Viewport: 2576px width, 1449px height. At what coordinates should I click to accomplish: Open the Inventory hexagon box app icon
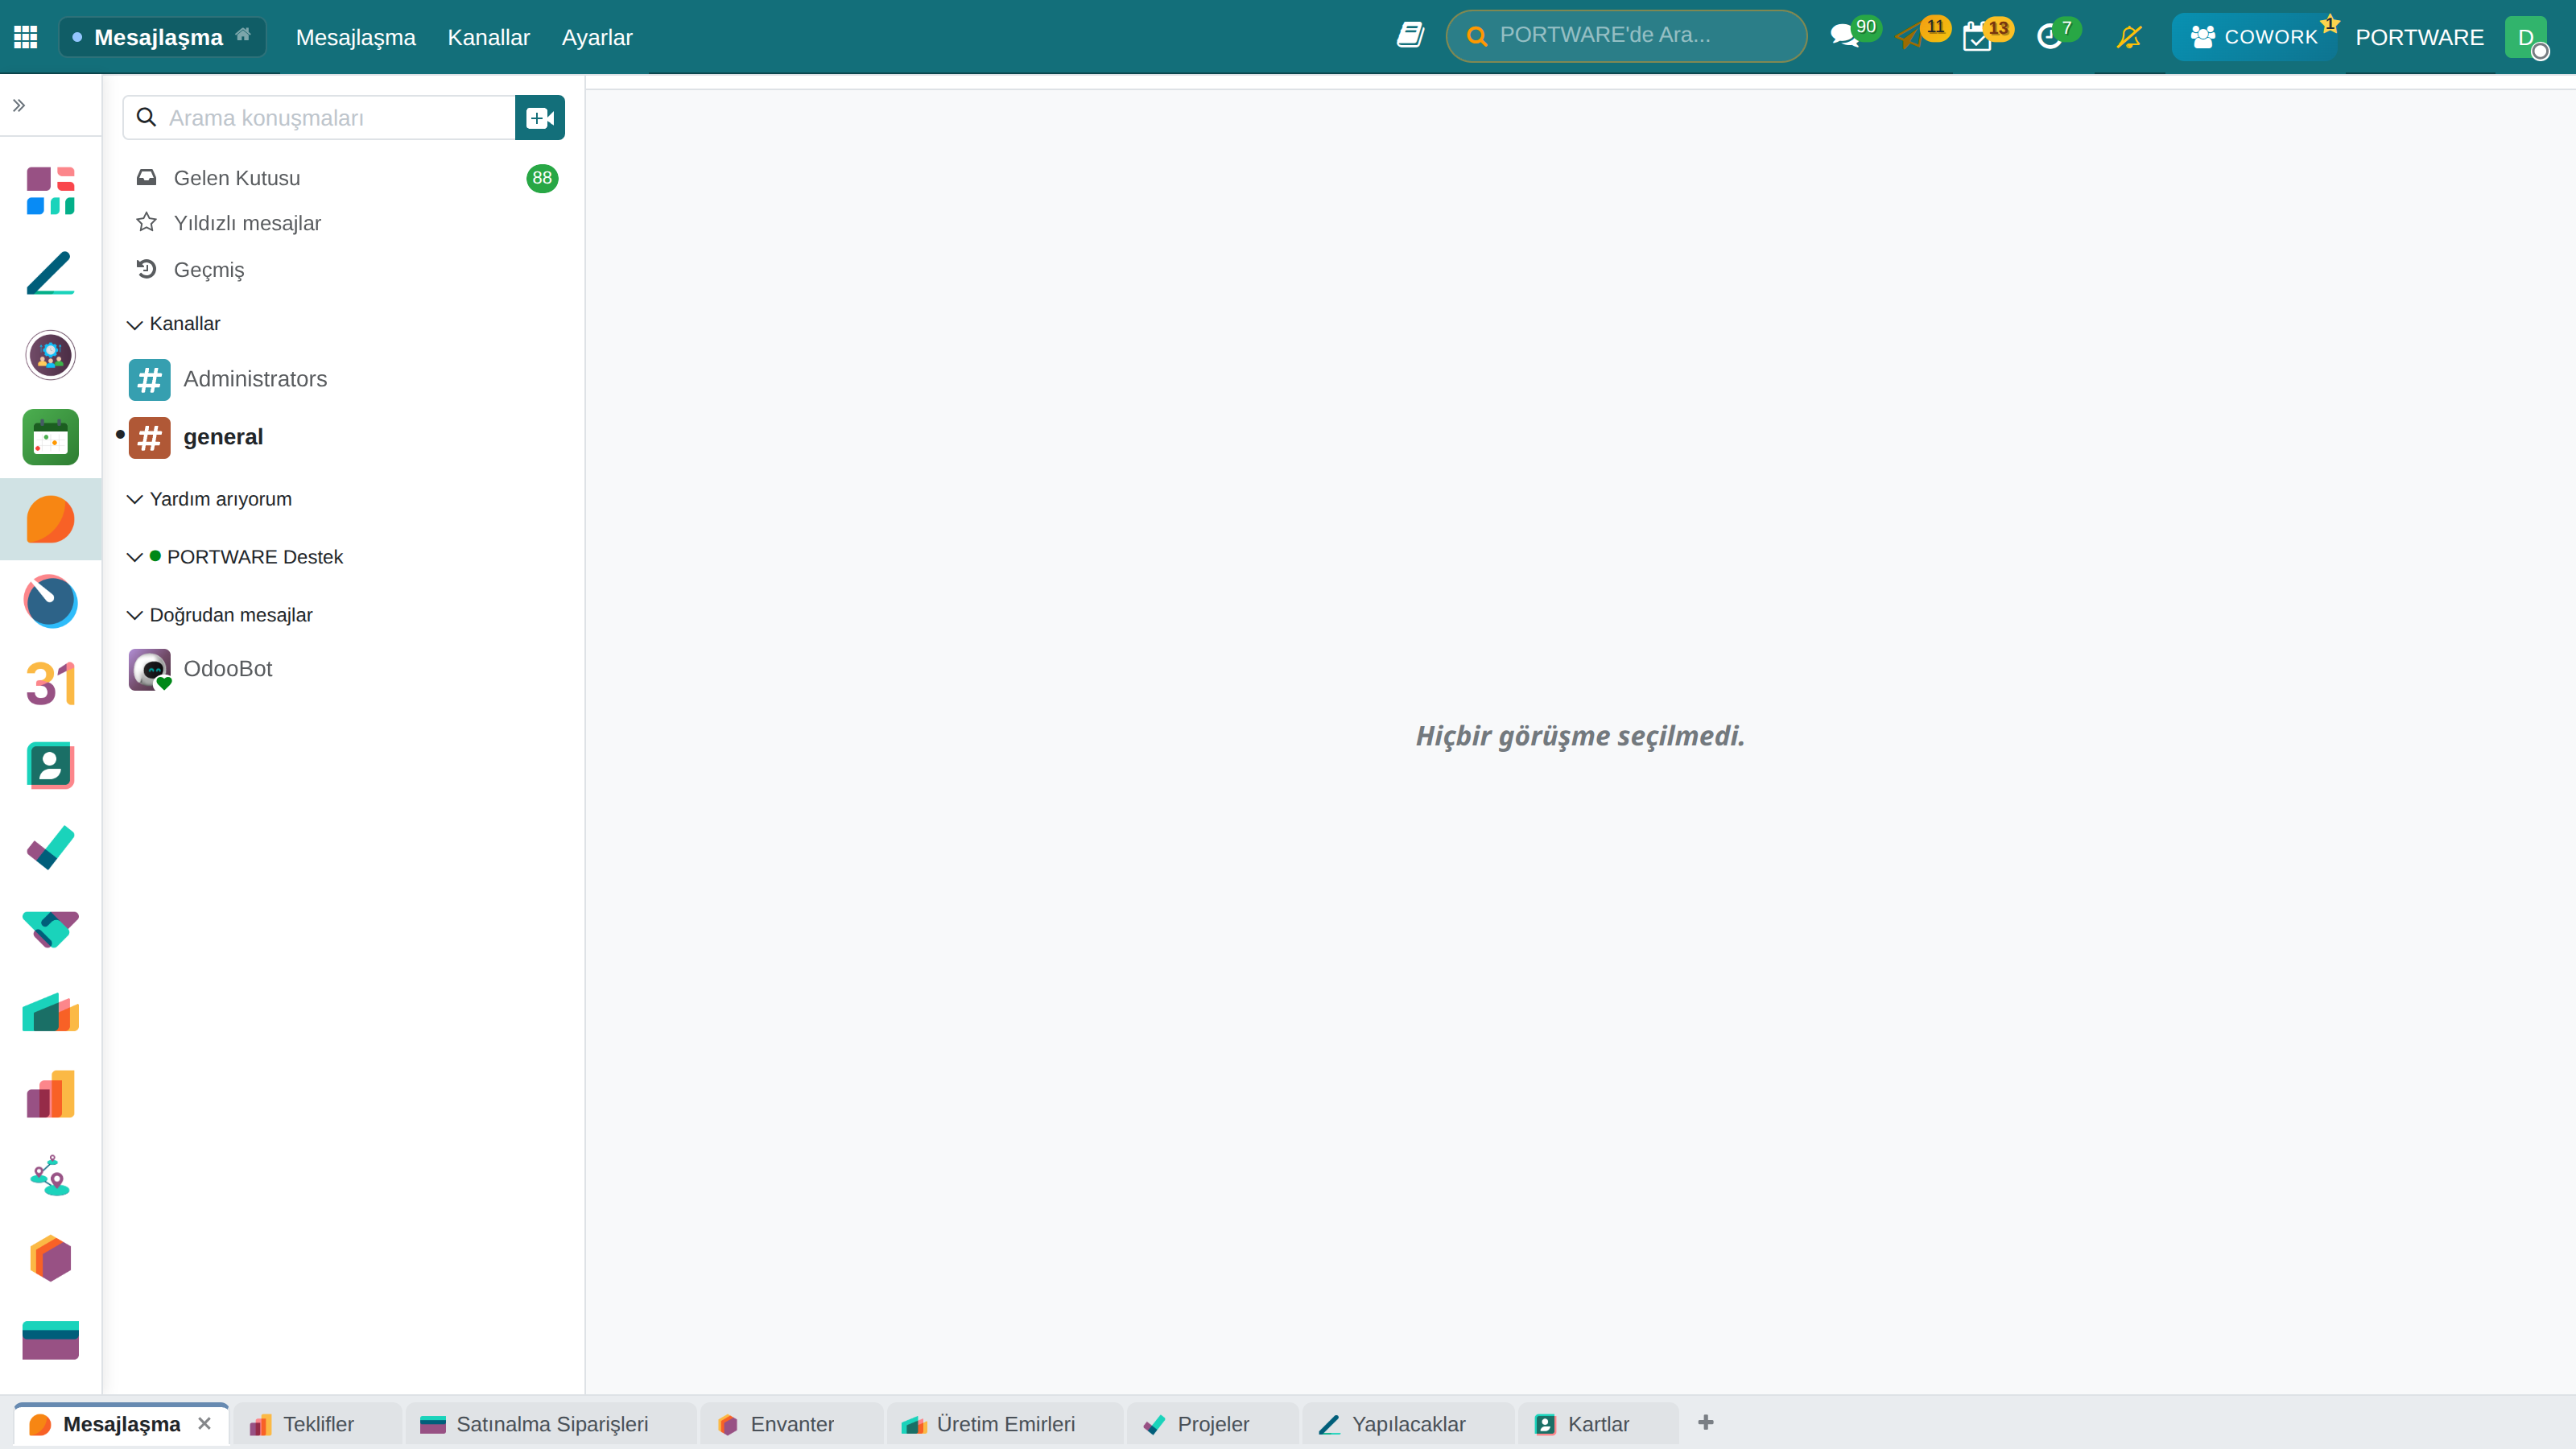(x=50, y=1258)
